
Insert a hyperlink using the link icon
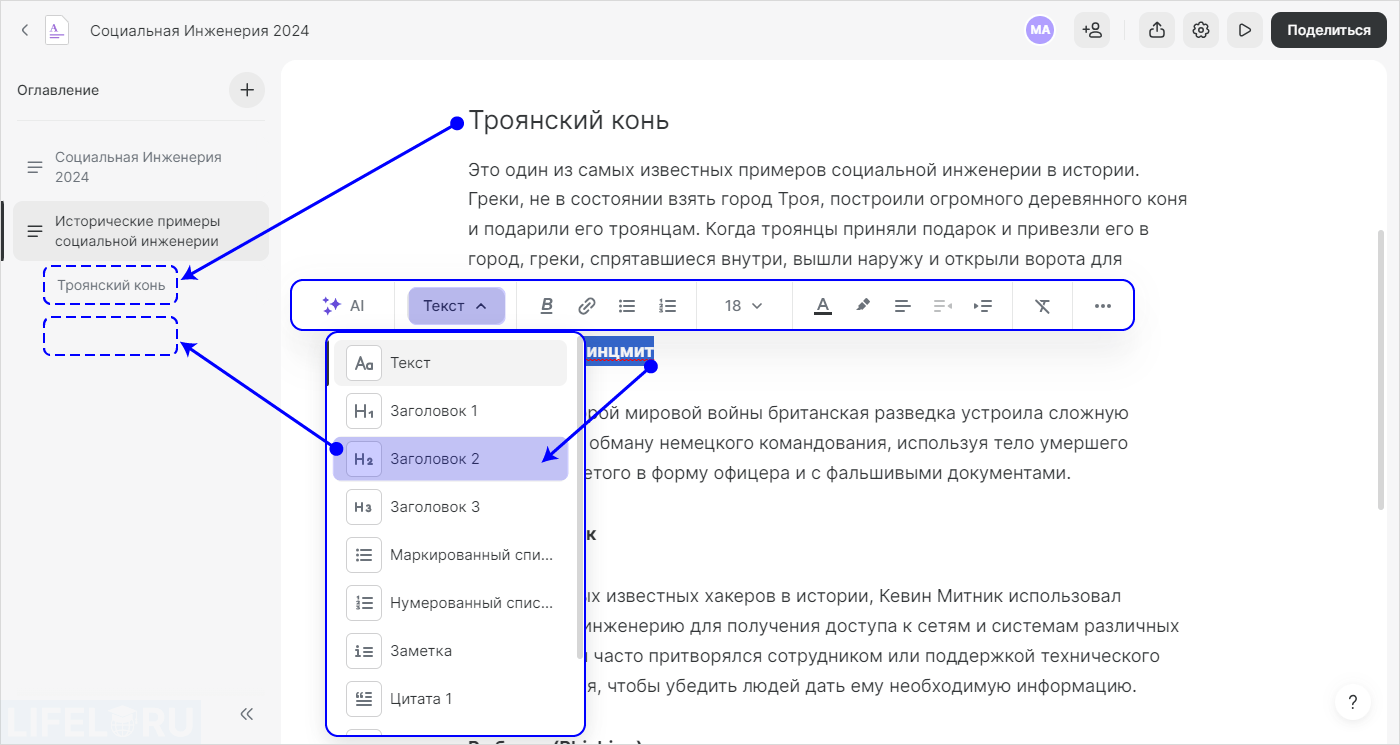pos(587,305)
